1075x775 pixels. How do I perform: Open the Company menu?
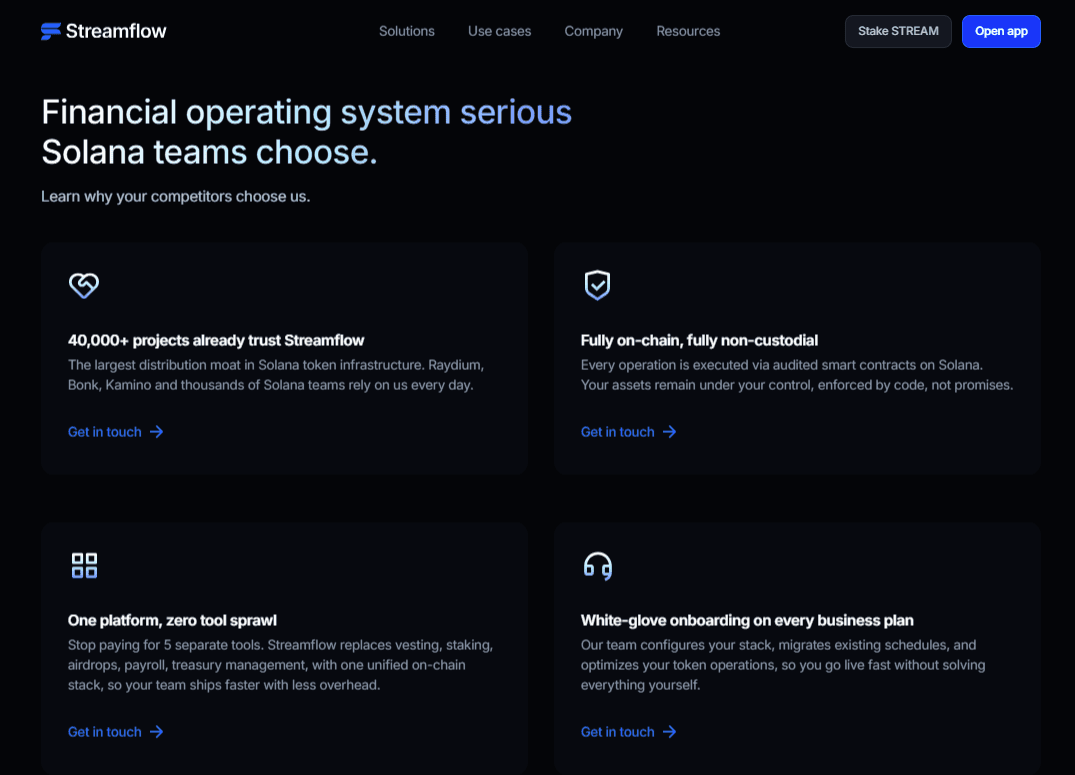[594, 32]
